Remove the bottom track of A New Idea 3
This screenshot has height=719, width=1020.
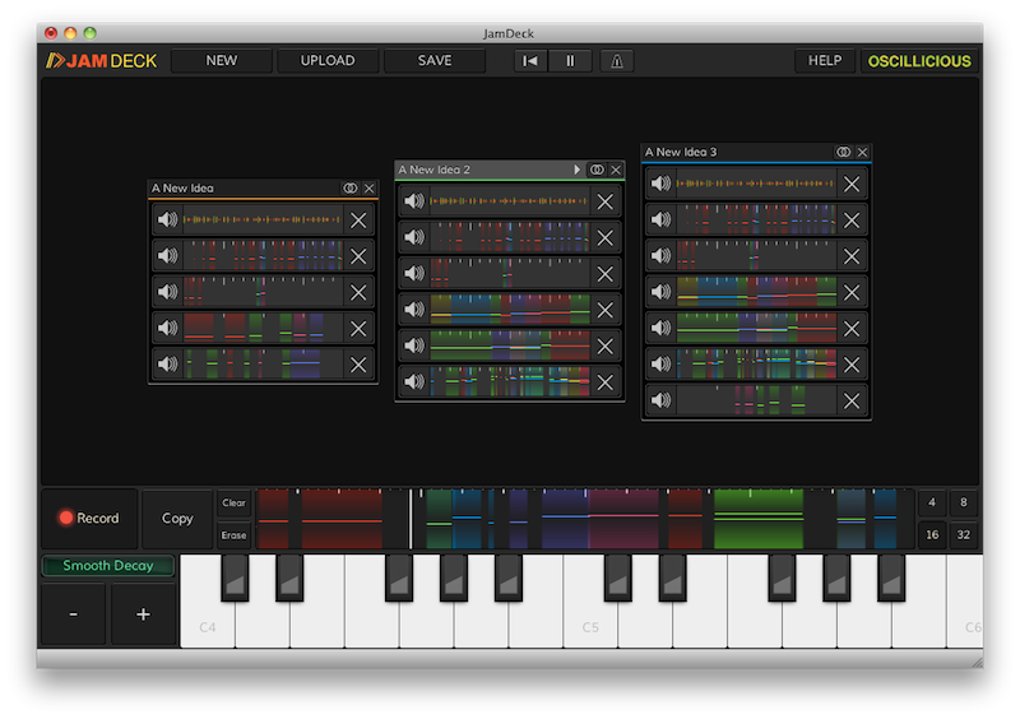coord(851,401)
